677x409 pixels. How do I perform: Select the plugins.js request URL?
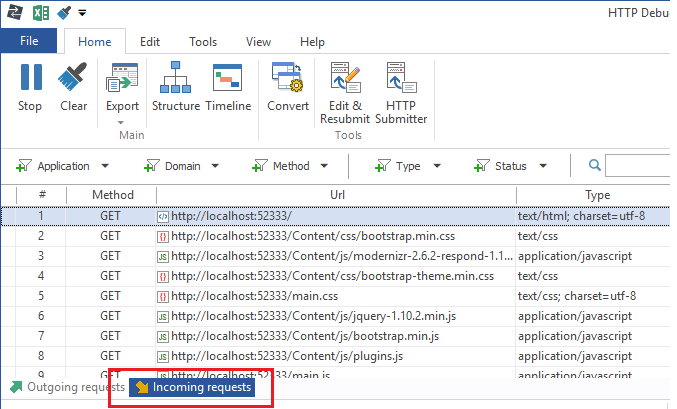(287, 356)
